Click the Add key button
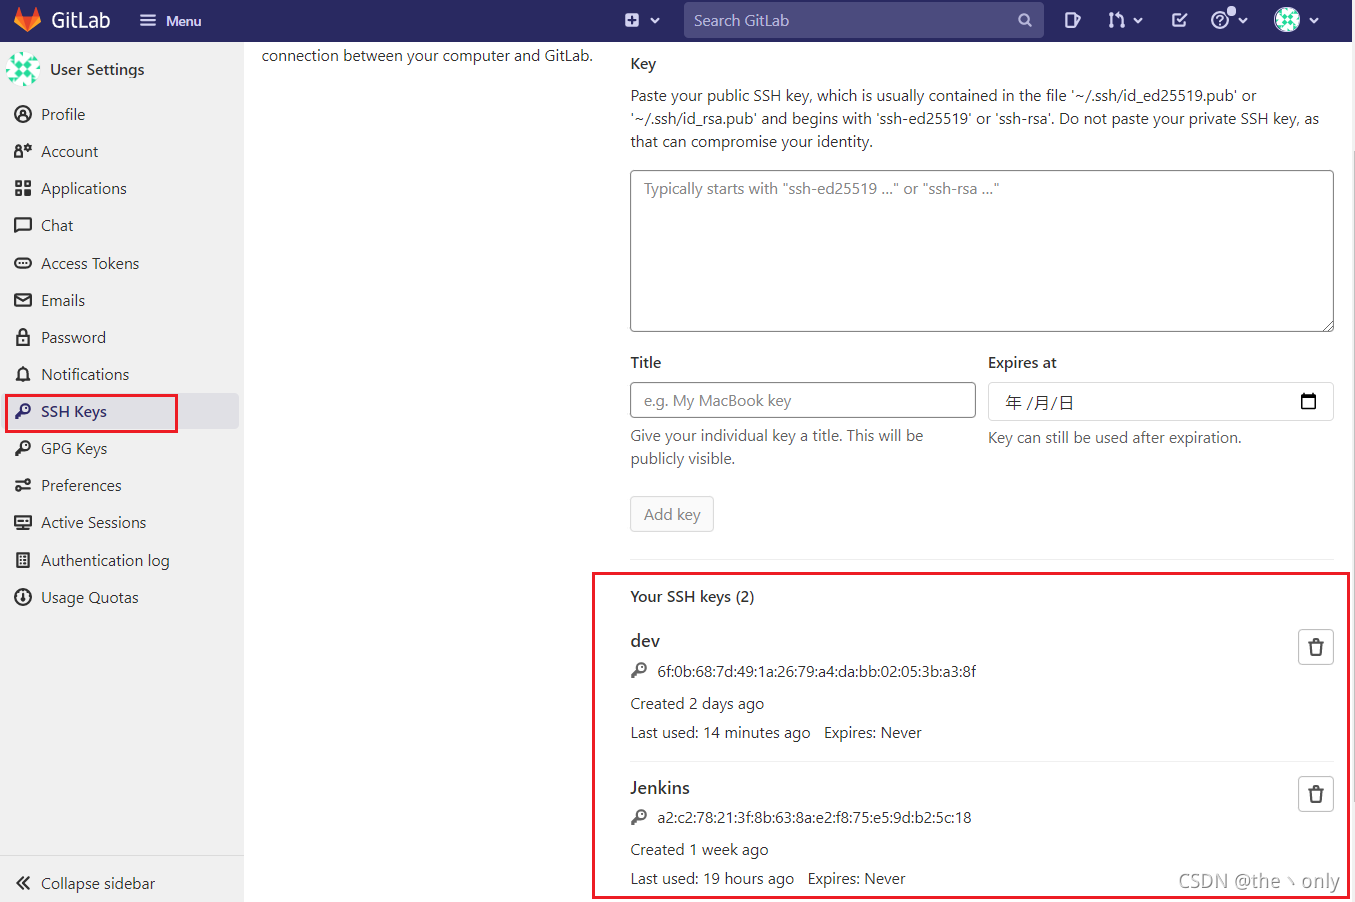The image size is (1355, 902). pos(672,514)
